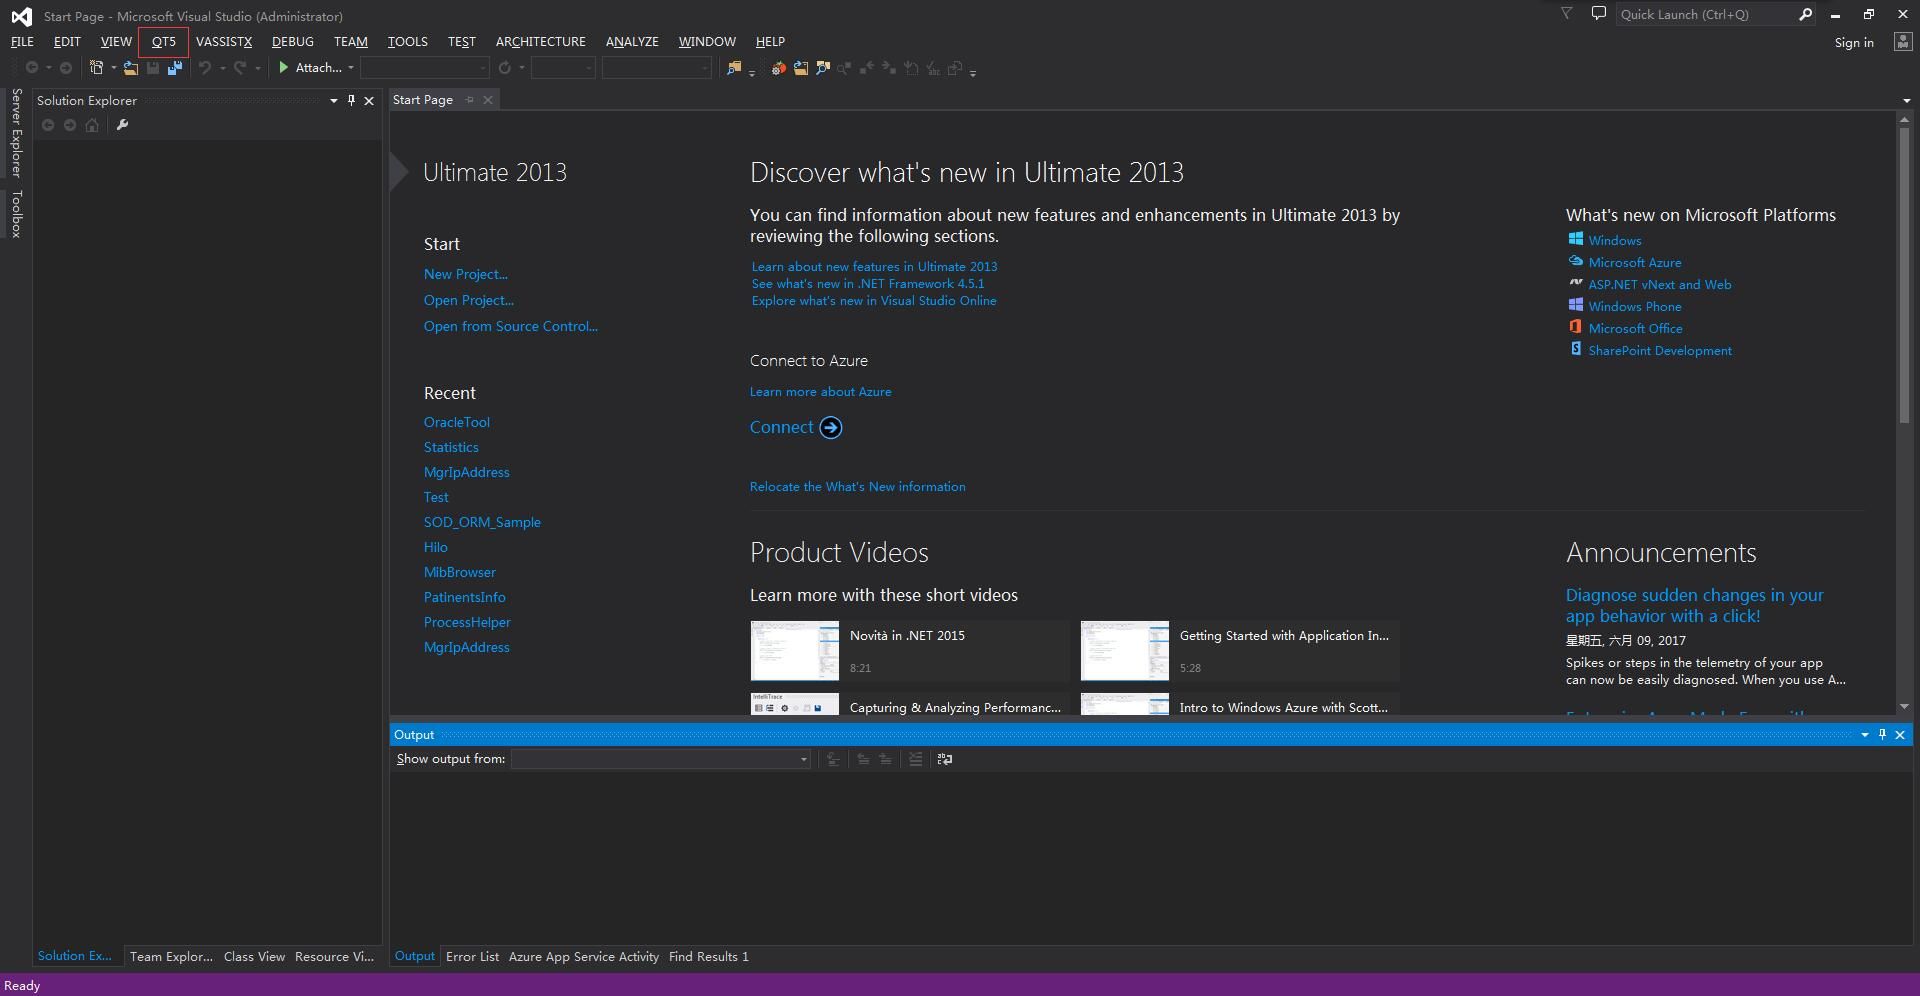
Task: Open the QT5 menu
Action: pyautogui.click(x=164, y=41)
